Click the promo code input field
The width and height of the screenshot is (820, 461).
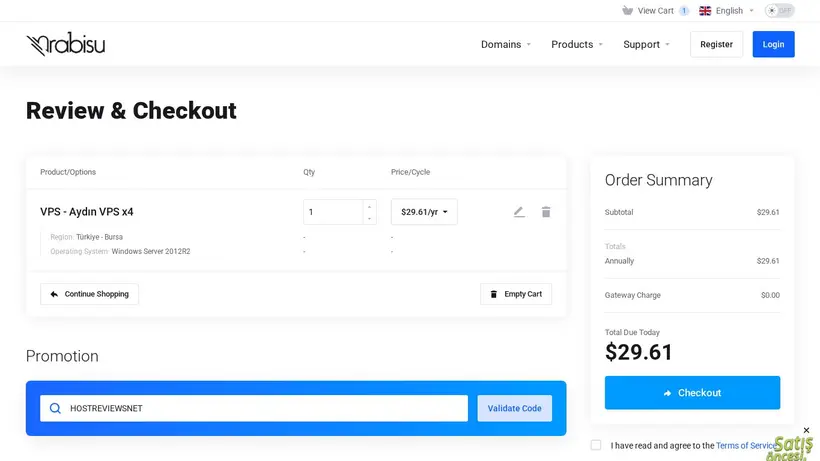pyautogui.click(x=254, y=408)
